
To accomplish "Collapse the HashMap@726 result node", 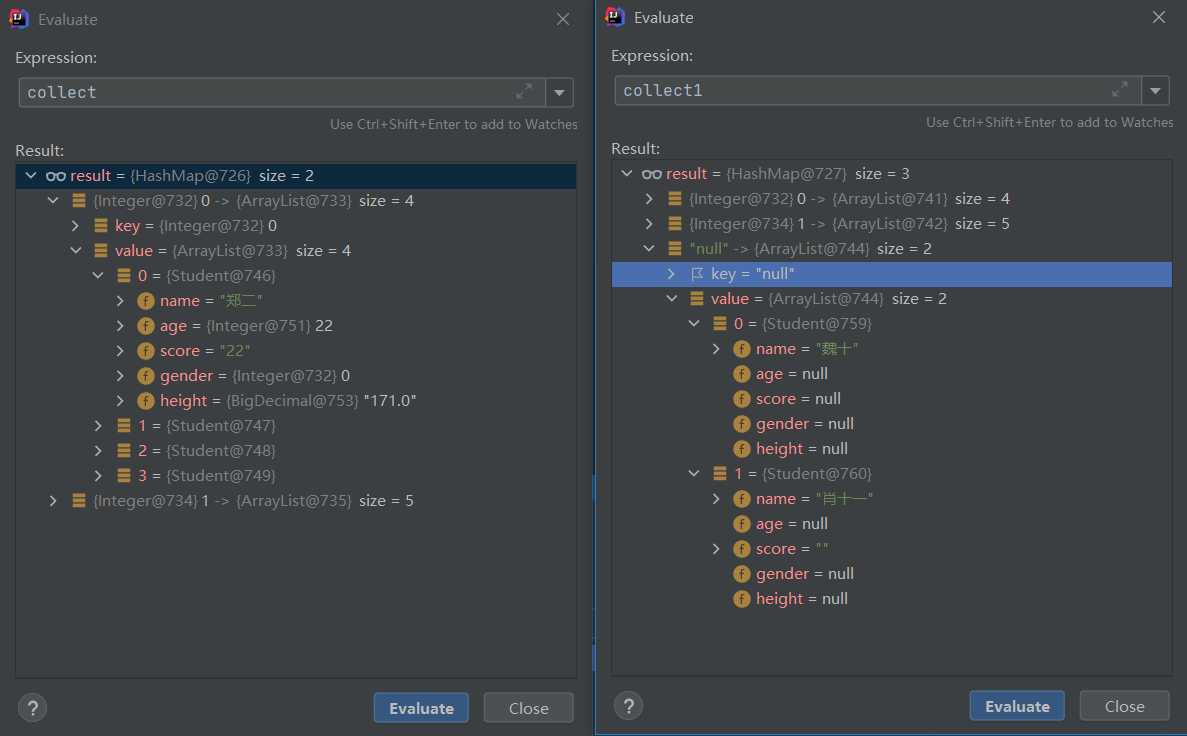I will point(31,176).
